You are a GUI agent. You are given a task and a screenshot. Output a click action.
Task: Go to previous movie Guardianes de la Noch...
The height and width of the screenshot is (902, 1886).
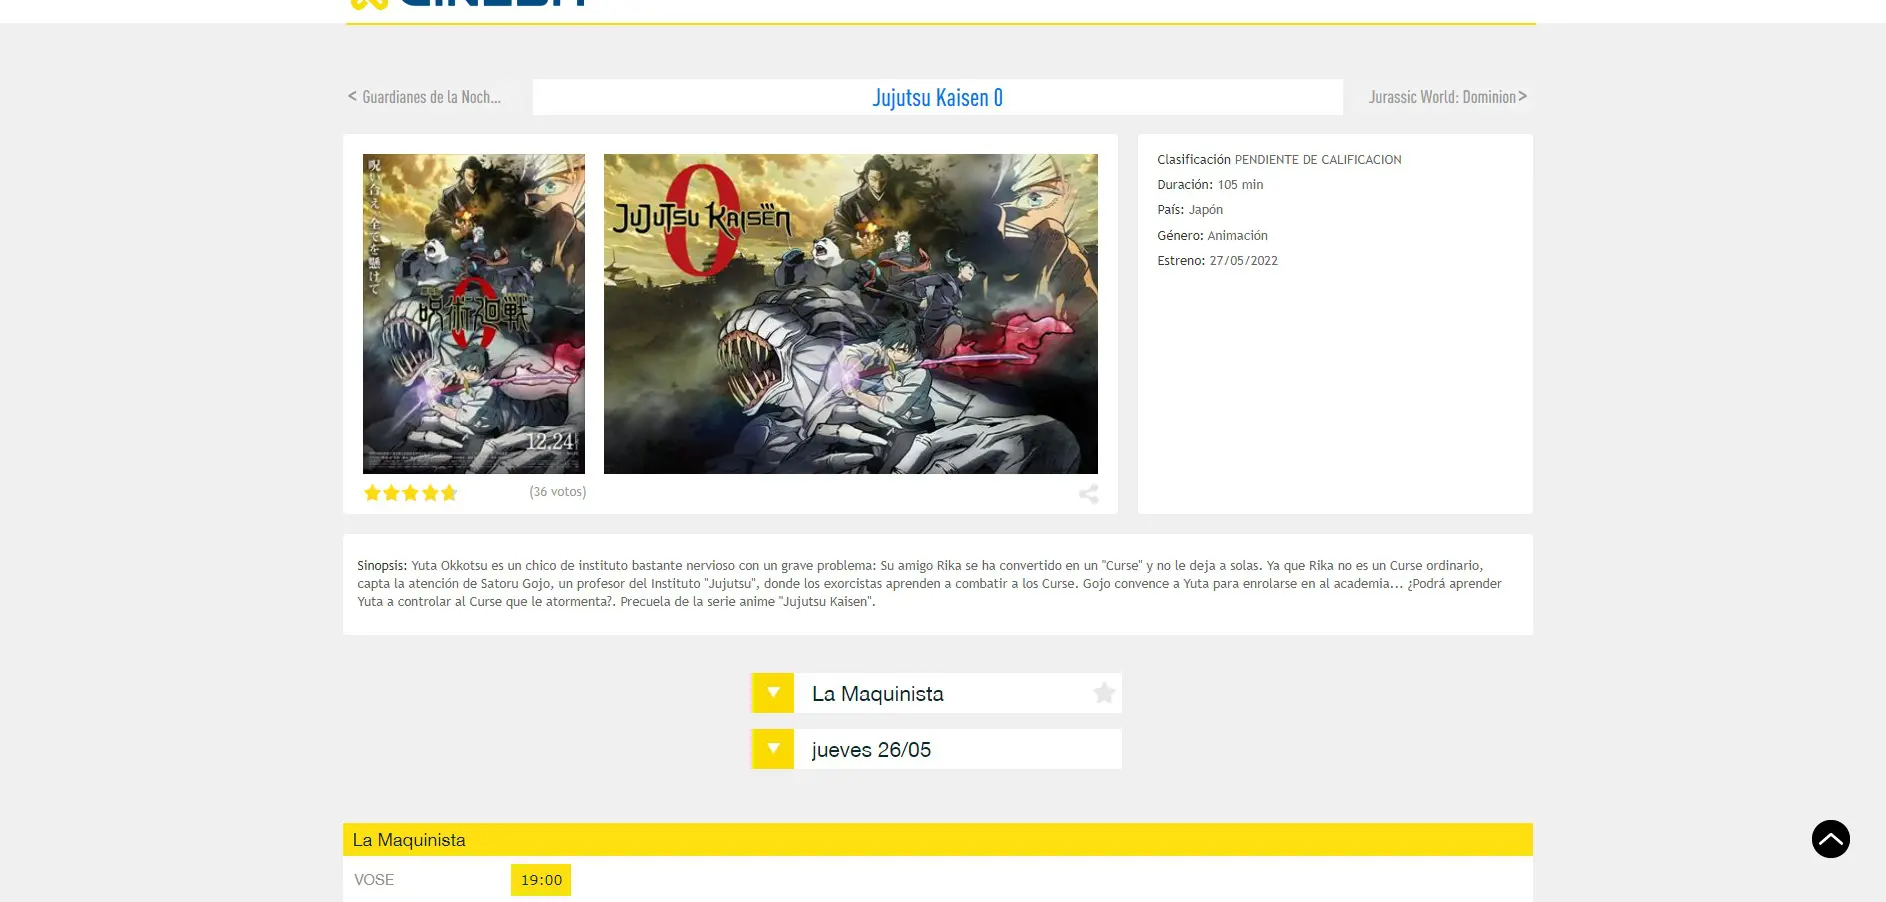[x=424, y=97]
